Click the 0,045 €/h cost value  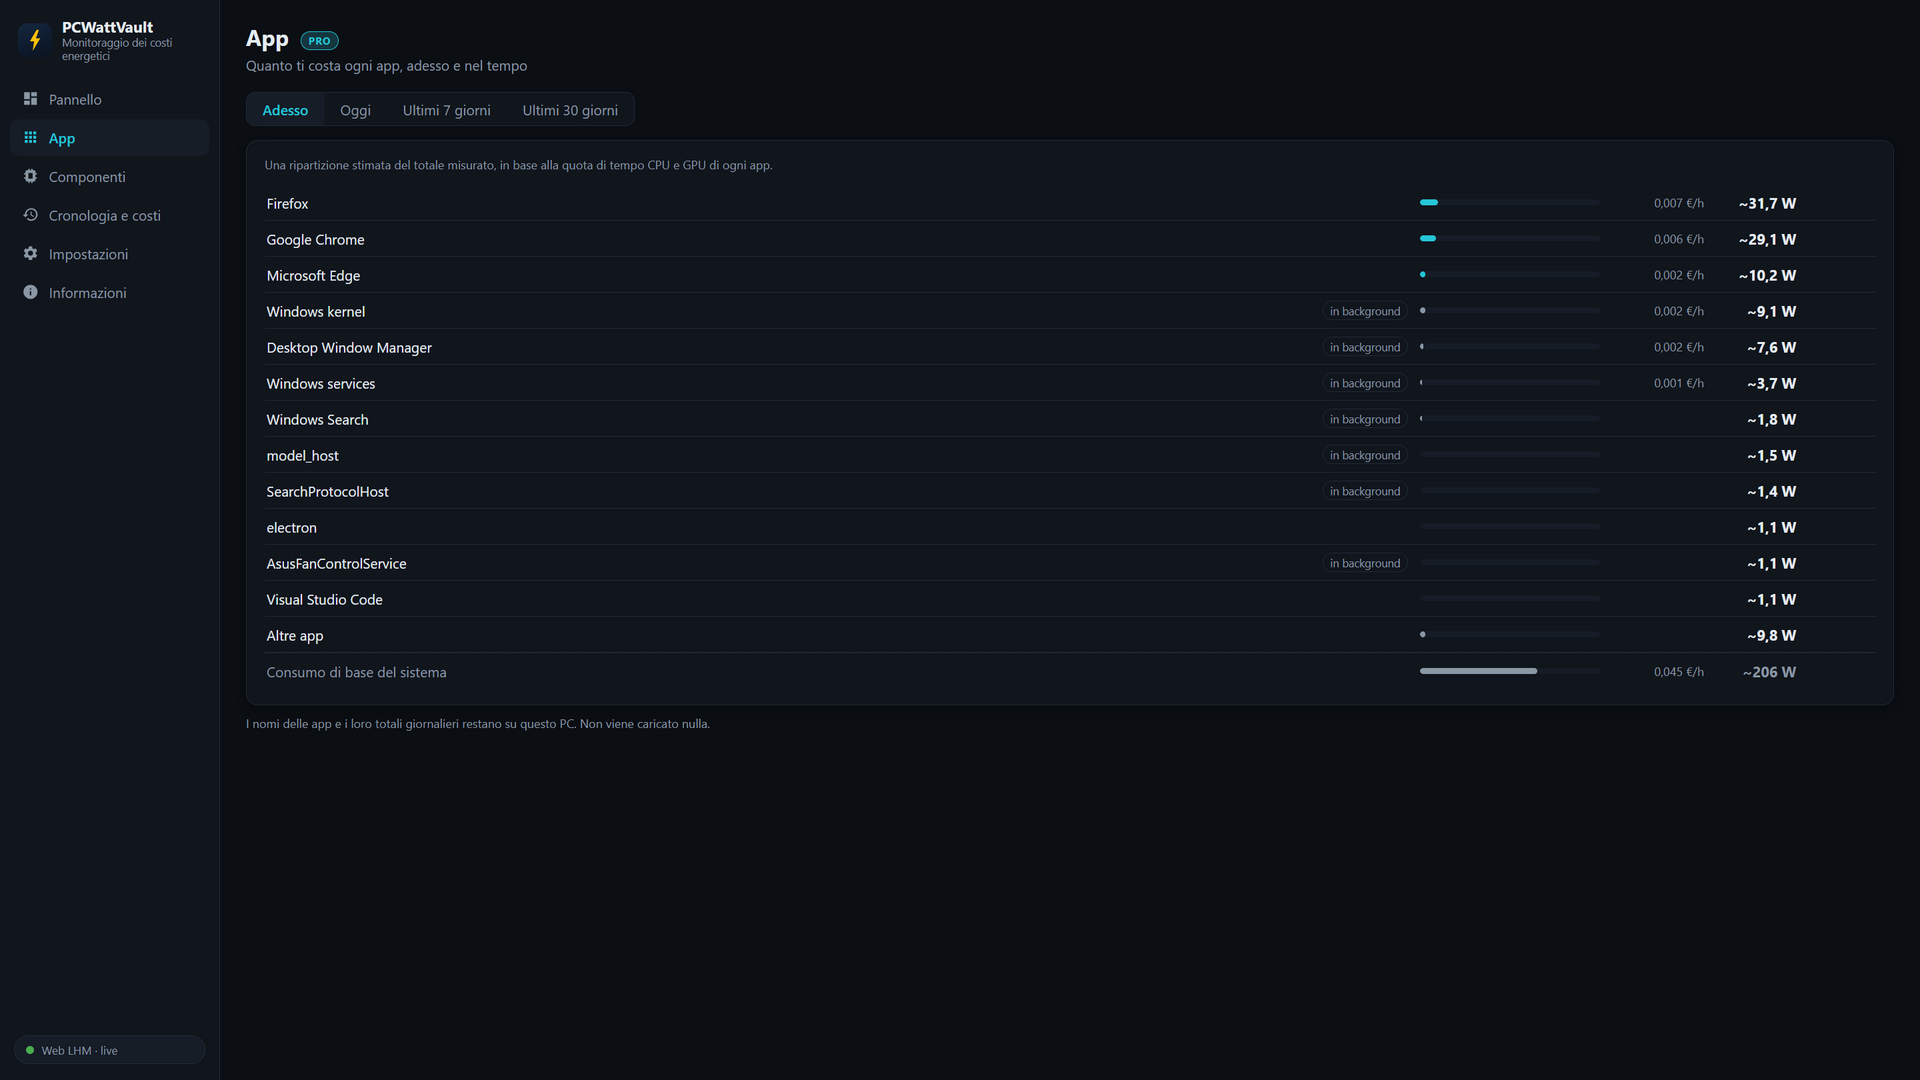1678,672
